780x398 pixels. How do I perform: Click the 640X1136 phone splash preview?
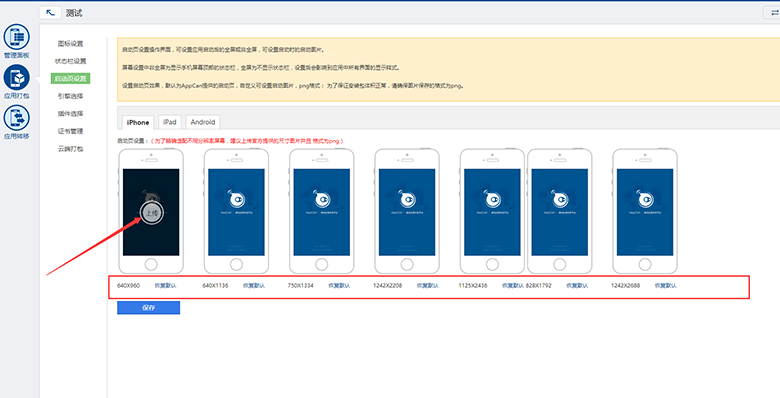click(236, 212)
